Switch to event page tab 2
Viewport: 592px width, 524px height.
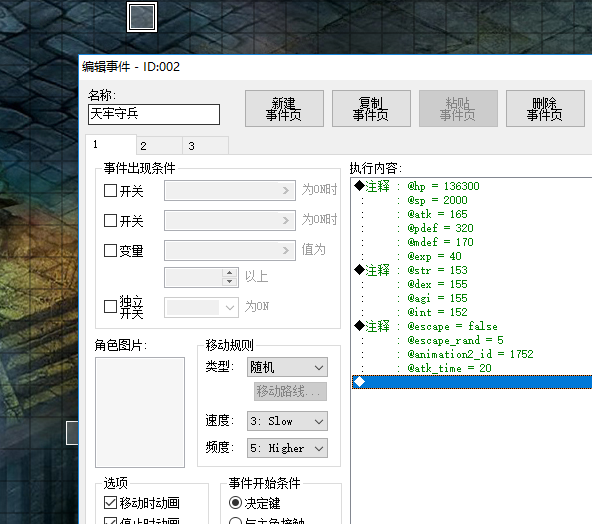pyautogui.click(x=159, y=146)
